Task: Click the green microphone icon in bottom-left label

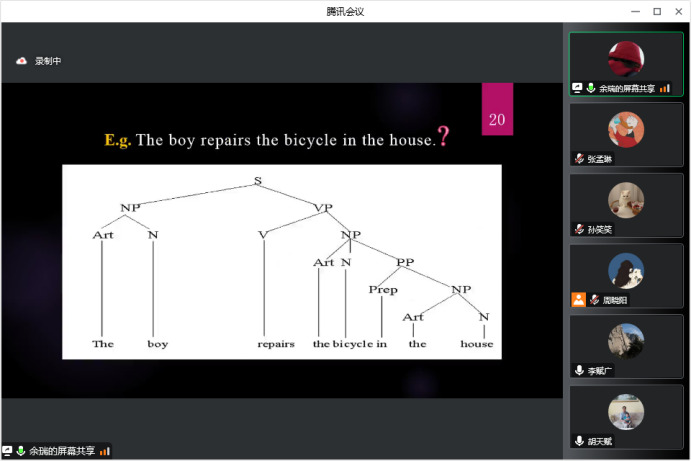Action: 20,451
